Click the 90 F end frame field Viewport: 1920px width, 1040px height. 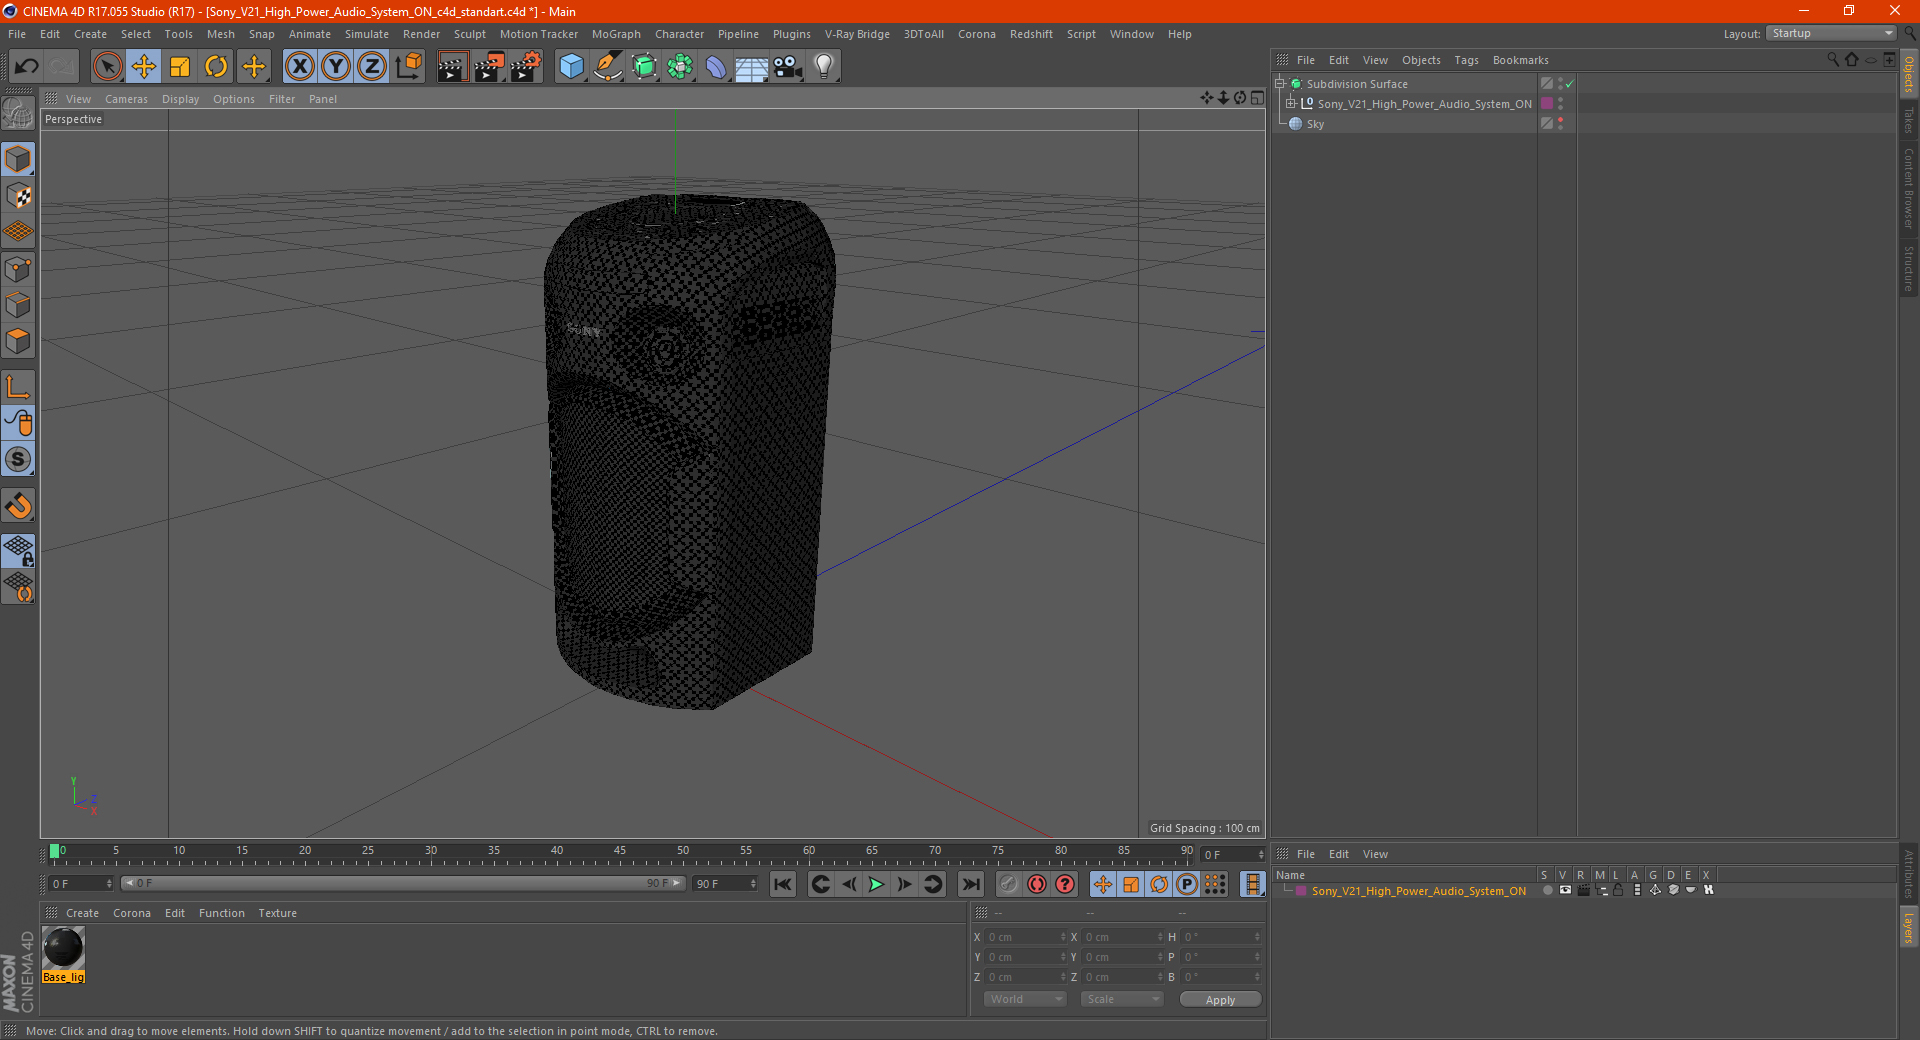(726, 884)
